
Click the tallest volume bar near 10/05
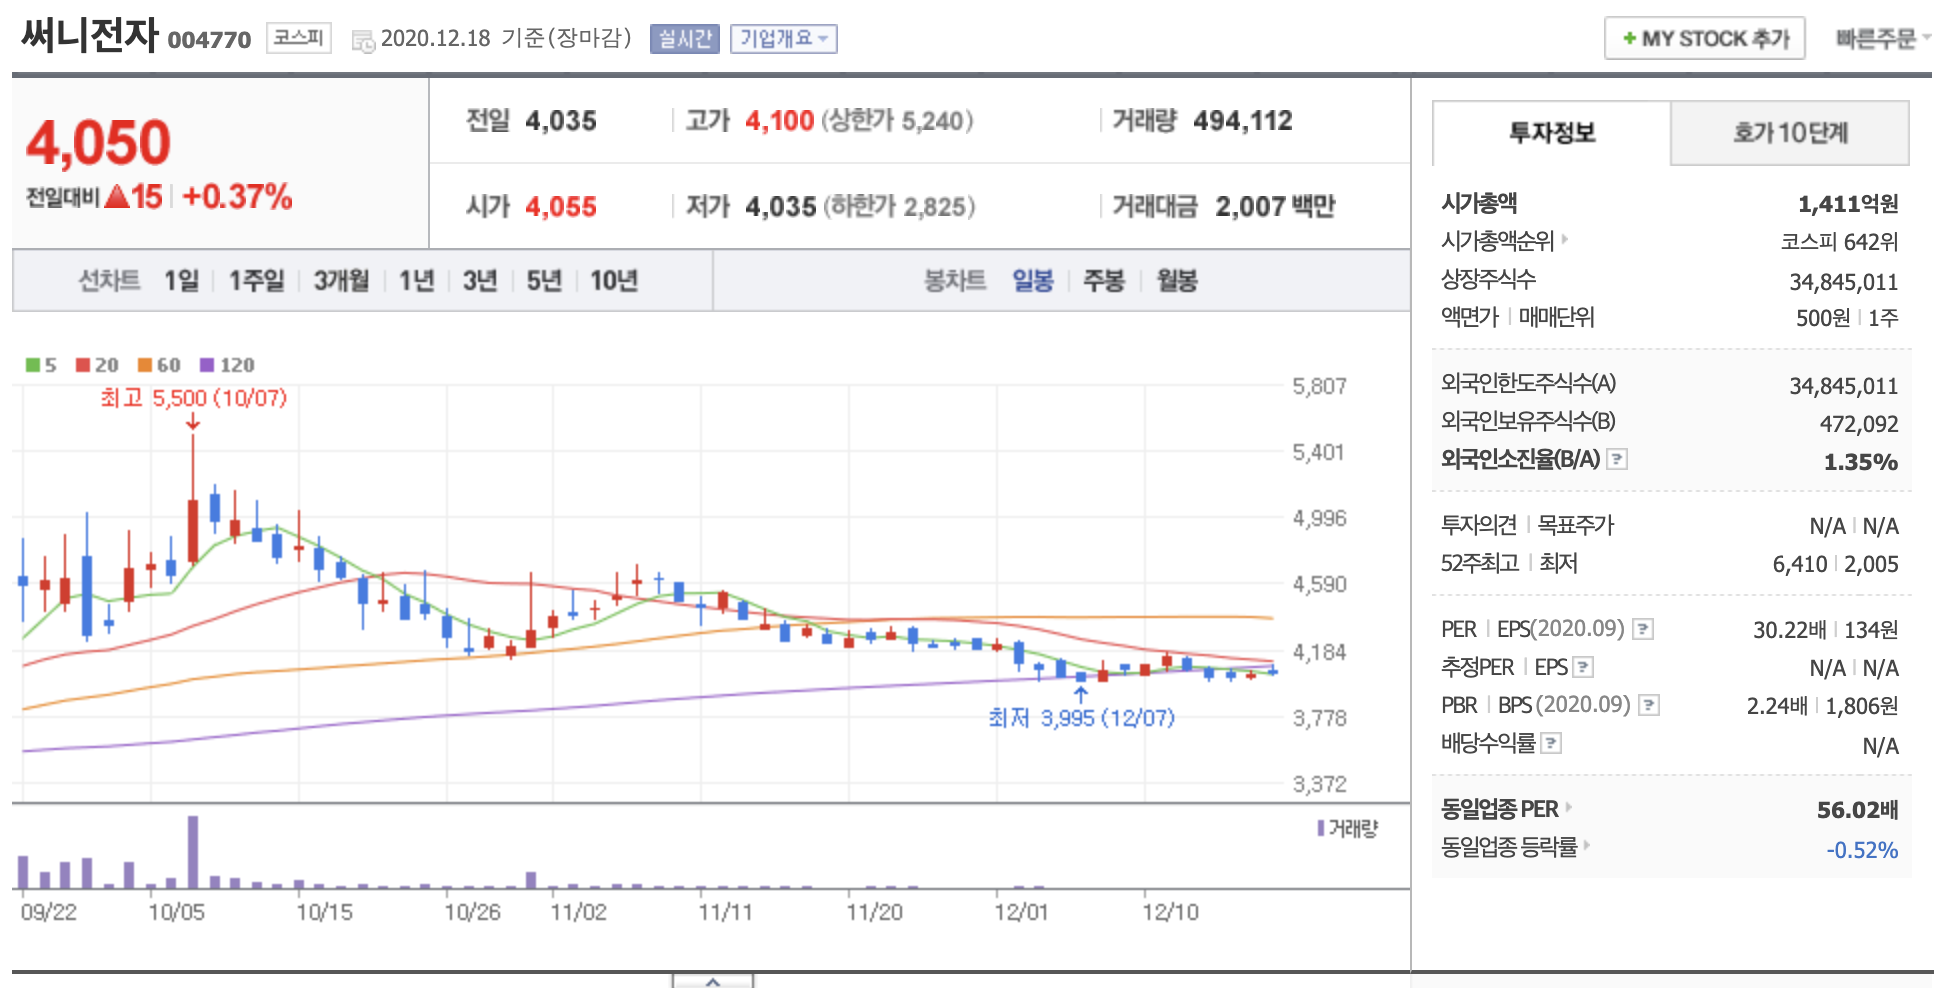click(193, 852)
